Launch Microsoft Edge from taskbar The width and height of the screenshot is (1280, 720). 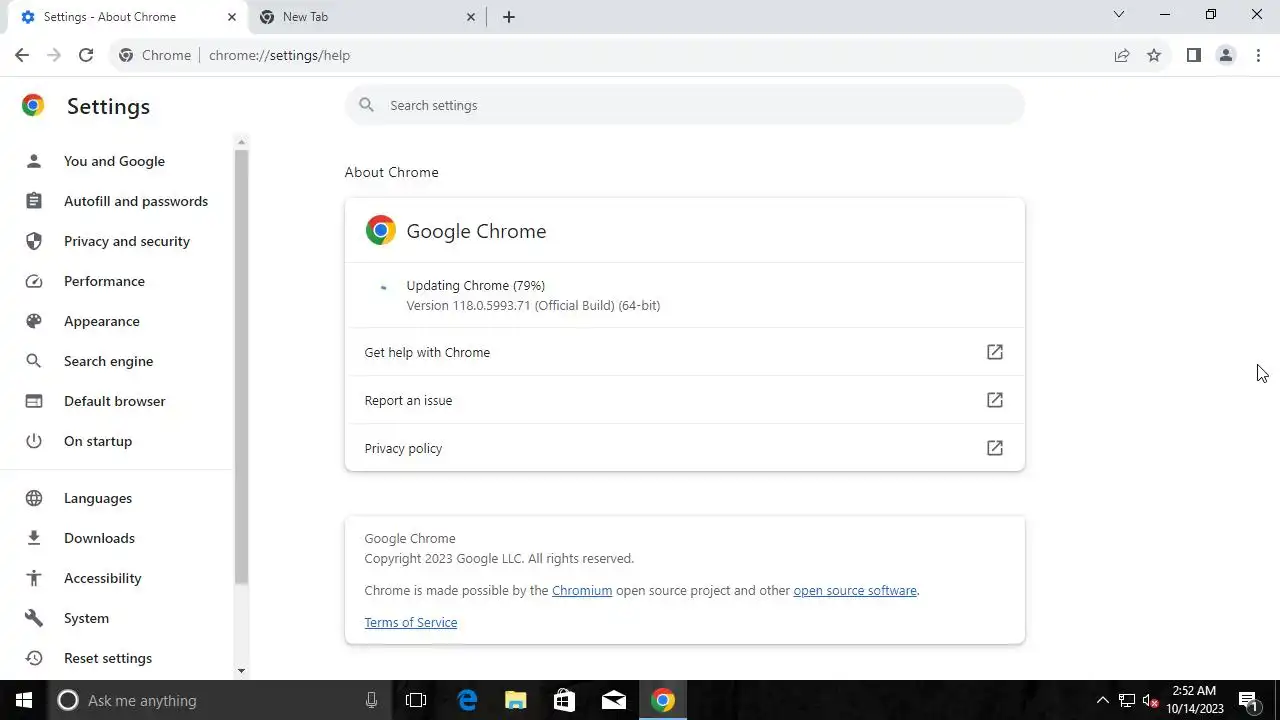pos(467,700)
